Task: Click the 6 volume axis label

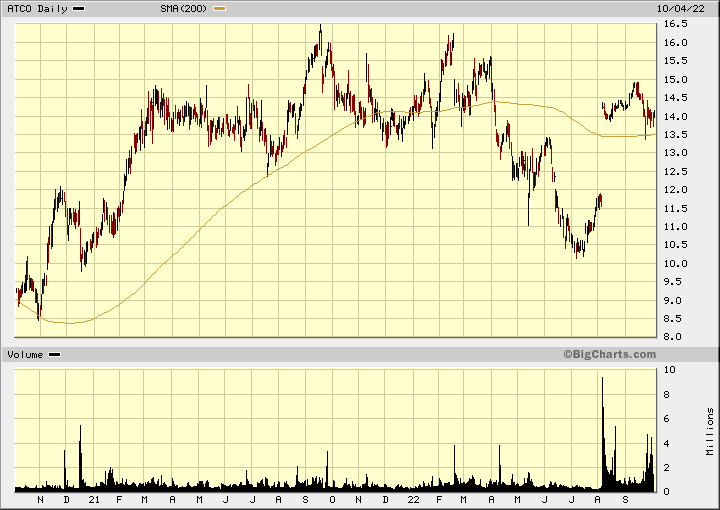Action: tap(667, 419)
